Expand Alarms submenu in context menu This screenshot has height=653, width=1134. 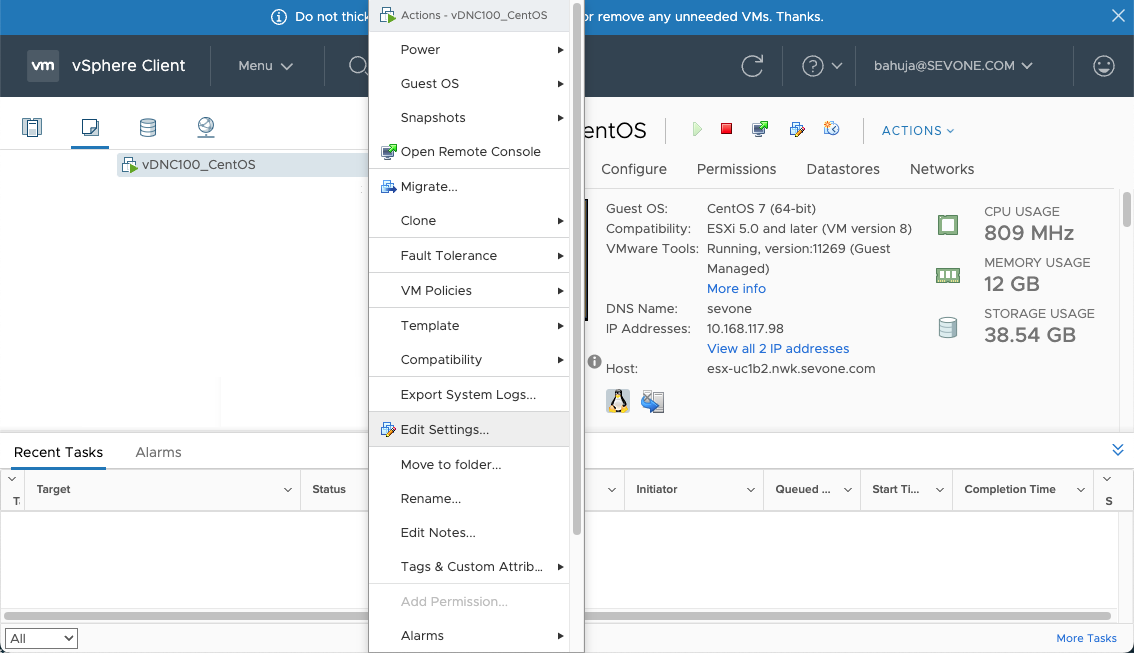pos(469,635)
